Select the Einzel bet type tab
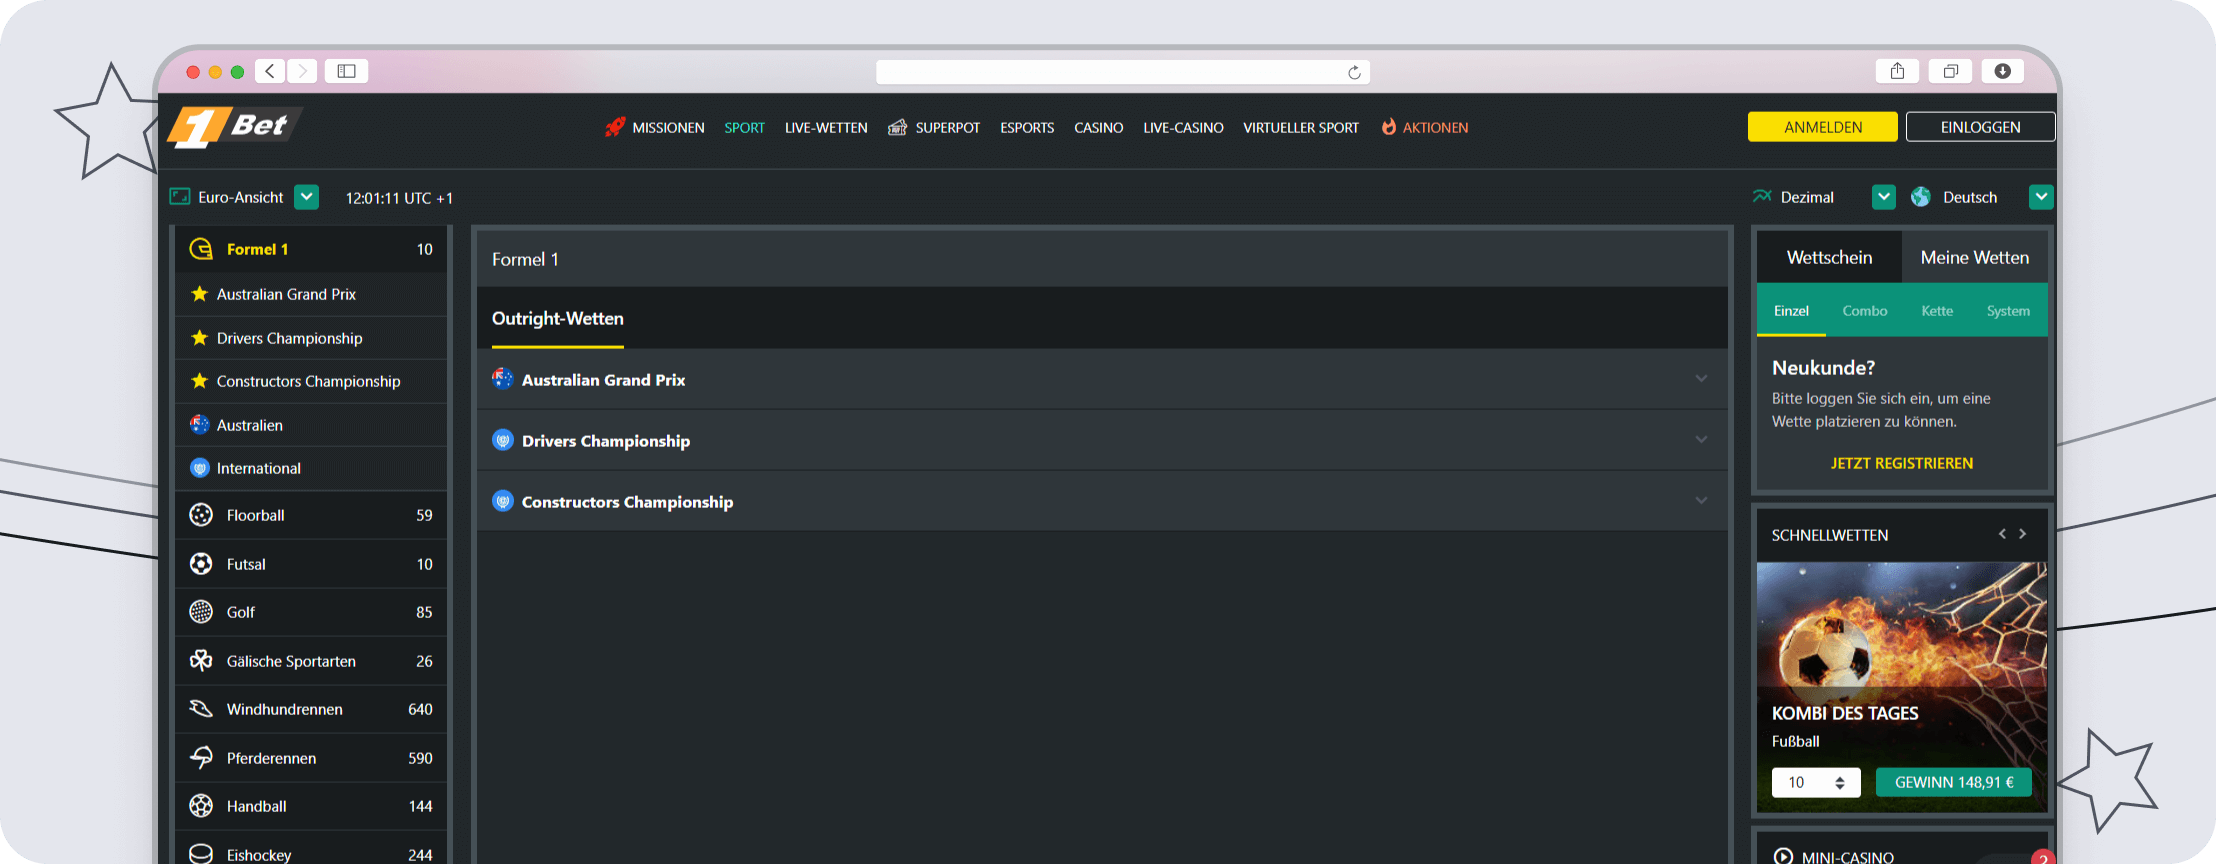The image size is (2216, 864). coord(1791,311)
